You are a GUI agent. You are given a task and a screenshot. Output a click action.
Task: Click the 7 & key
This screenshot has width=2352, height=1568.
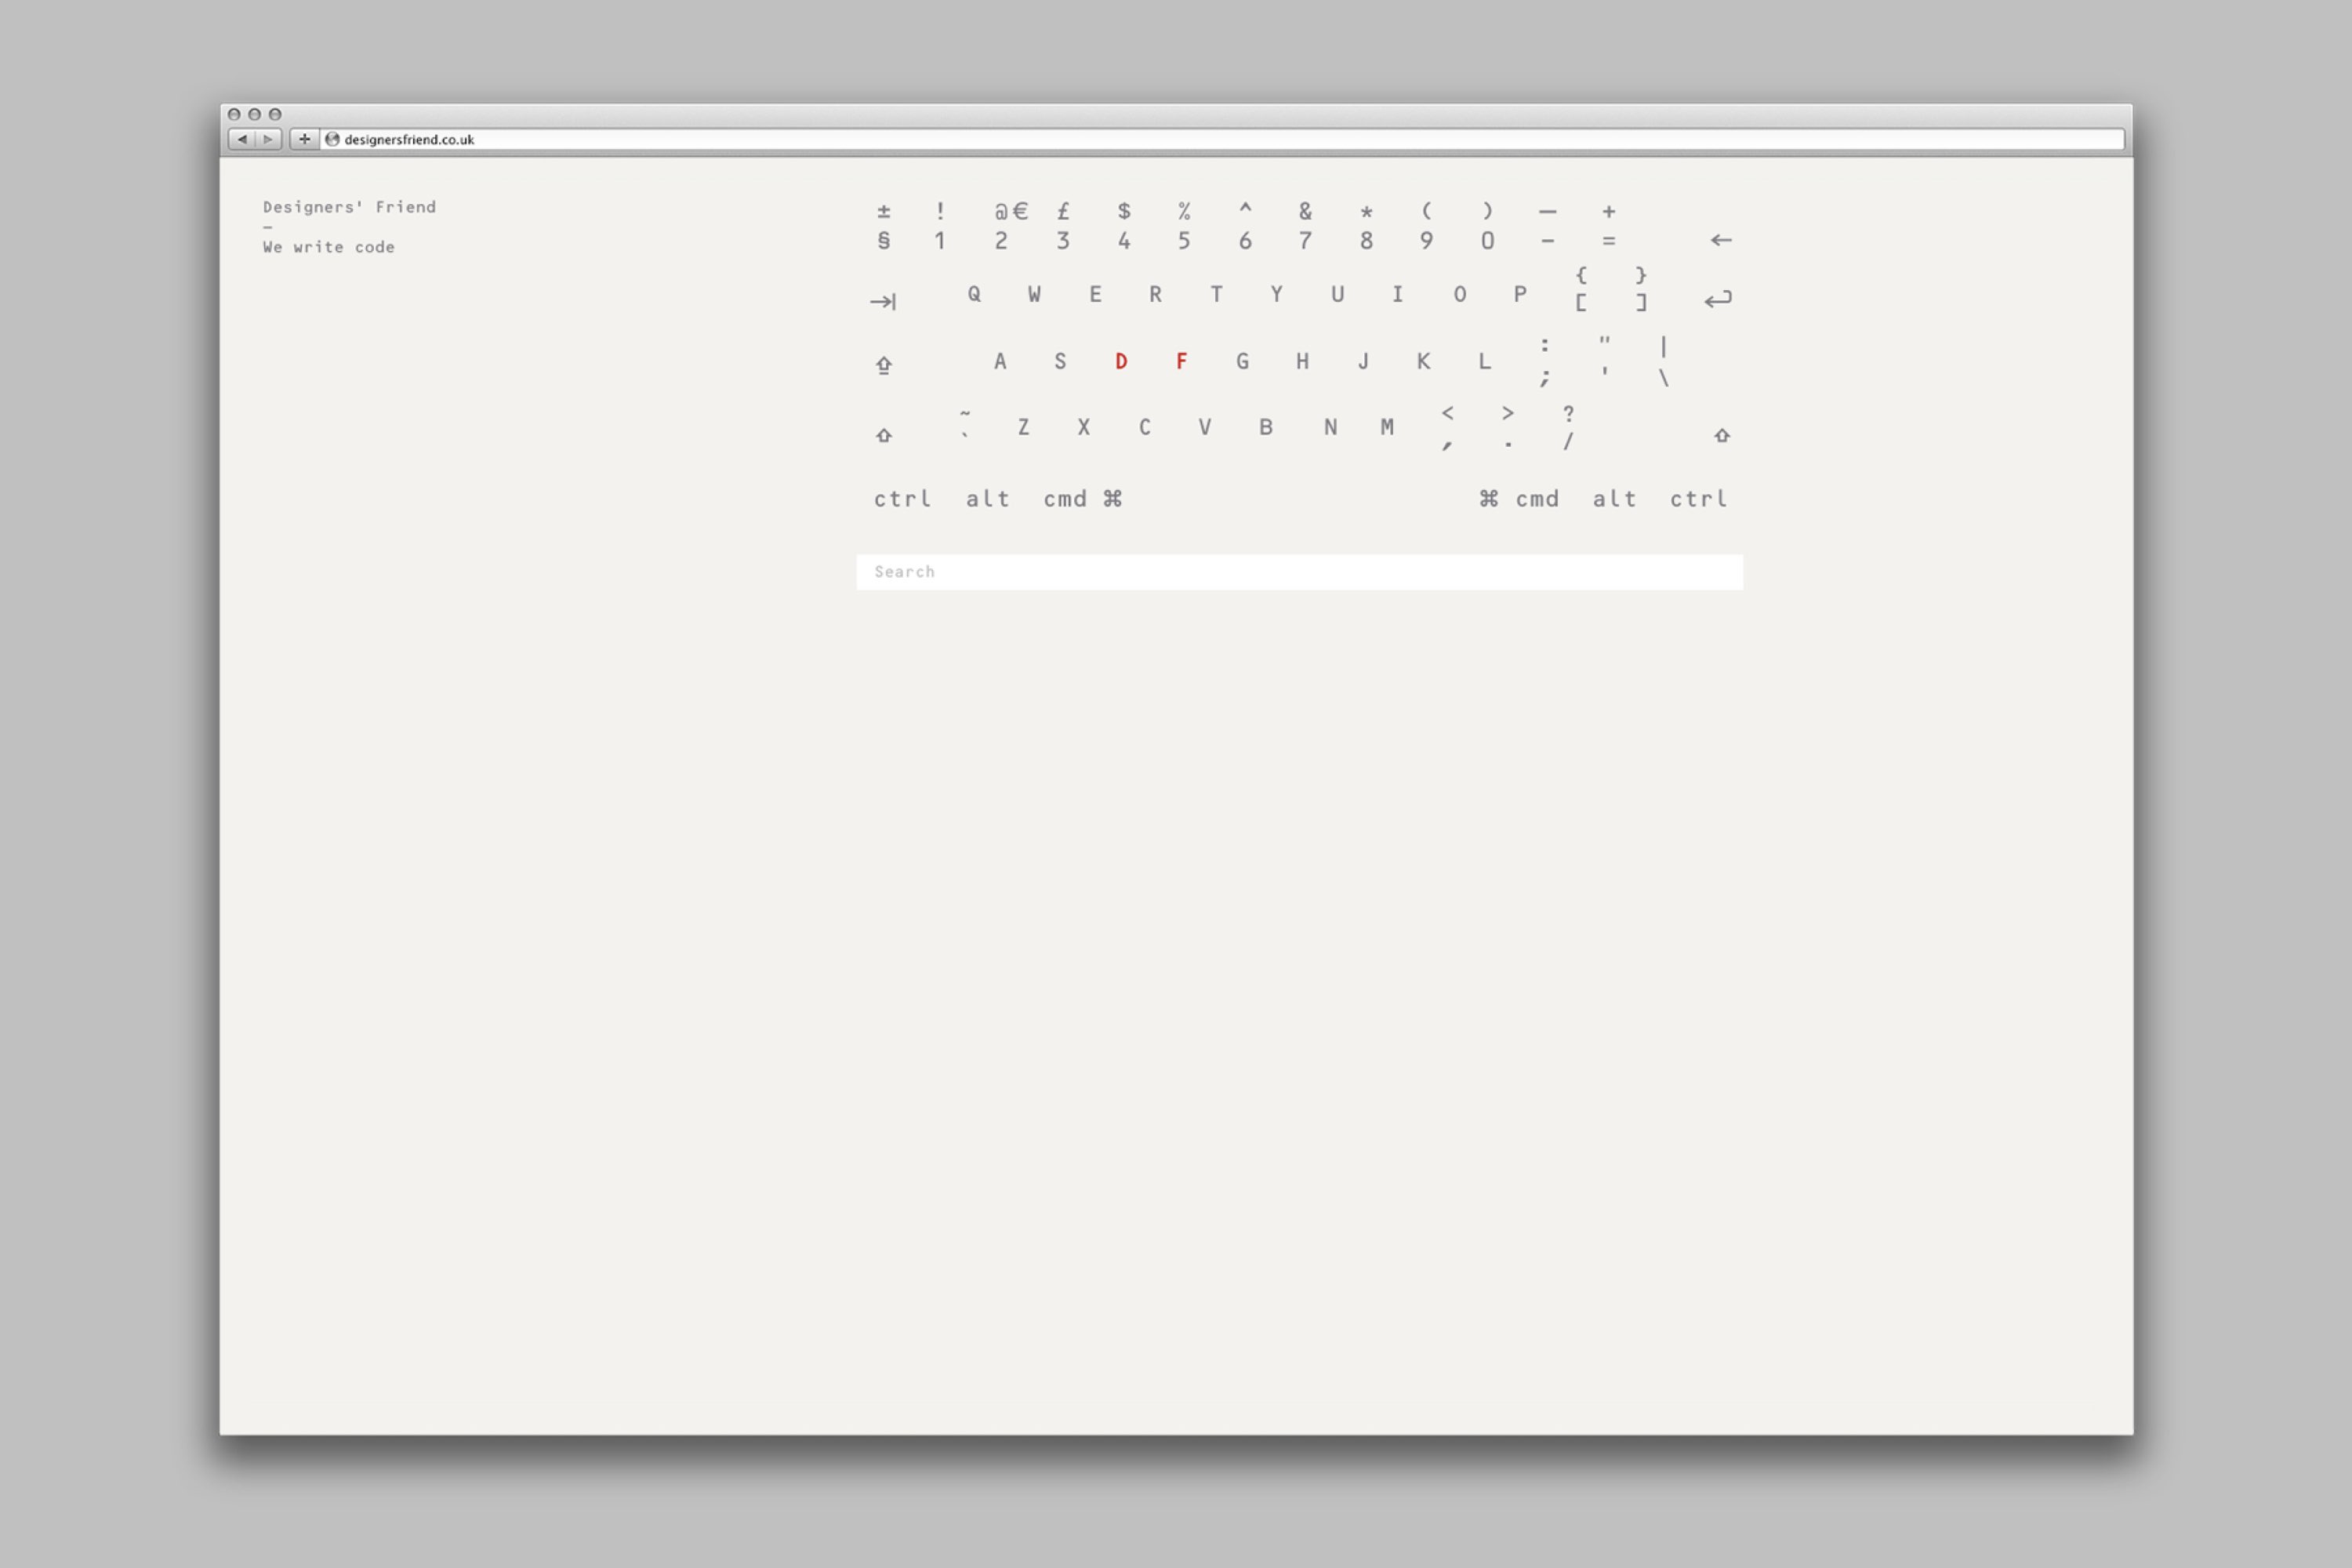pos(1305,226)
